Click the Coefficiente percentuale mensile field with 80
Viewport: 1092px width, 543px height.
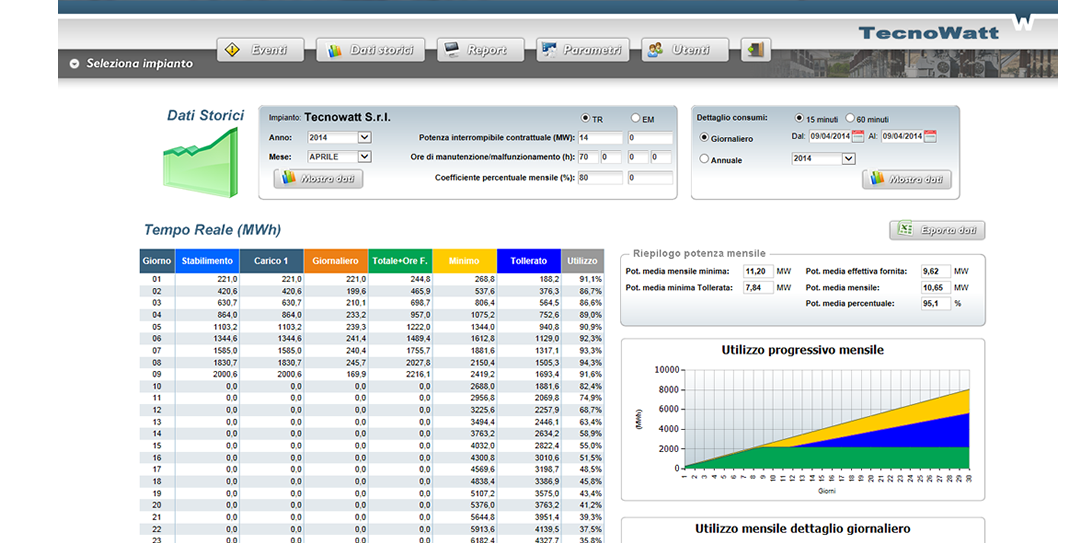[x=599, y=178]
